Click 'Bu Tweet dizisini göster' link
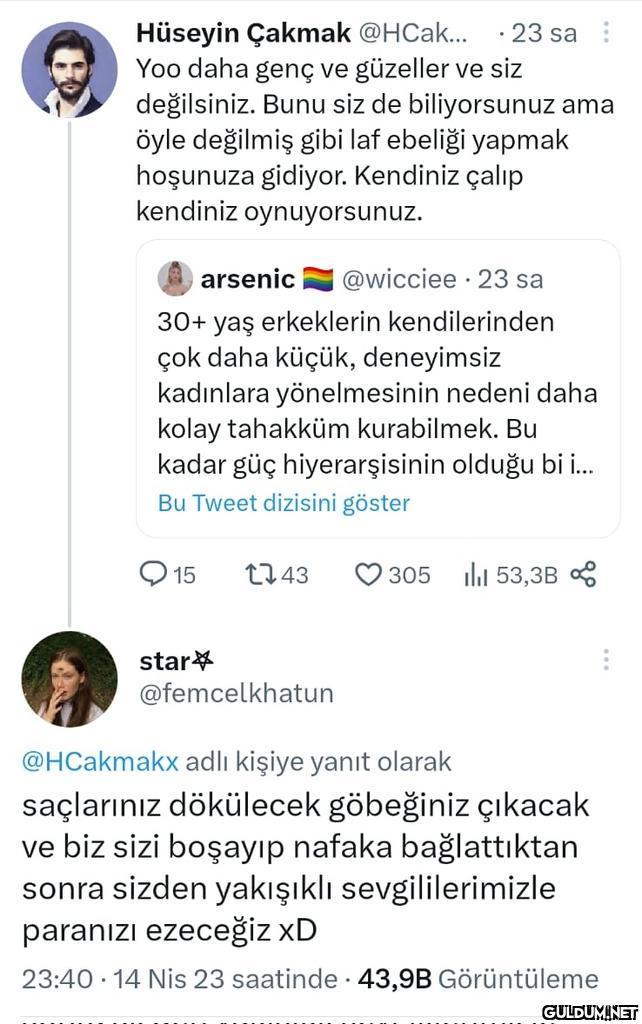This screenshot has width=642, height=1024. 284,502
